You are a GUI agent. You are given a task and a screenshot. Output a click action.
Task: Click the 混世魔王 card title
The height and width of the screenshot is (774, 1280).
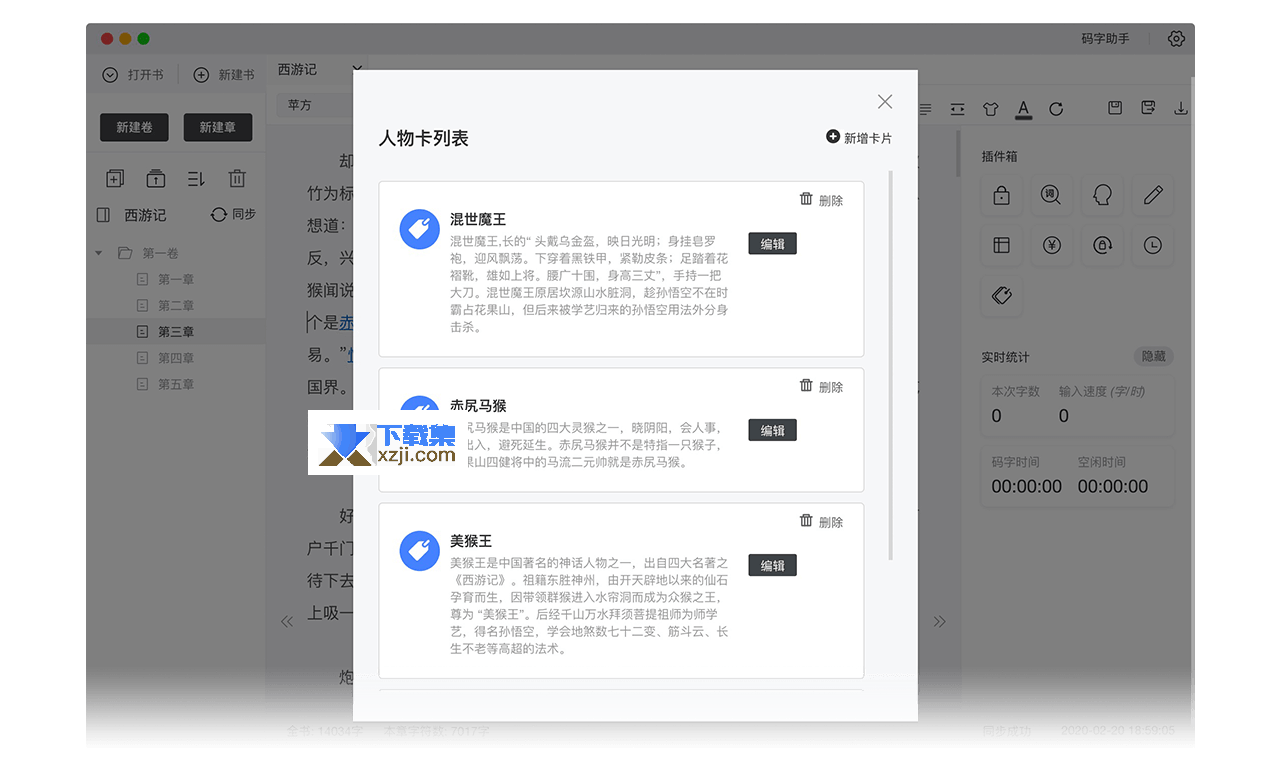tap(478, 219)
